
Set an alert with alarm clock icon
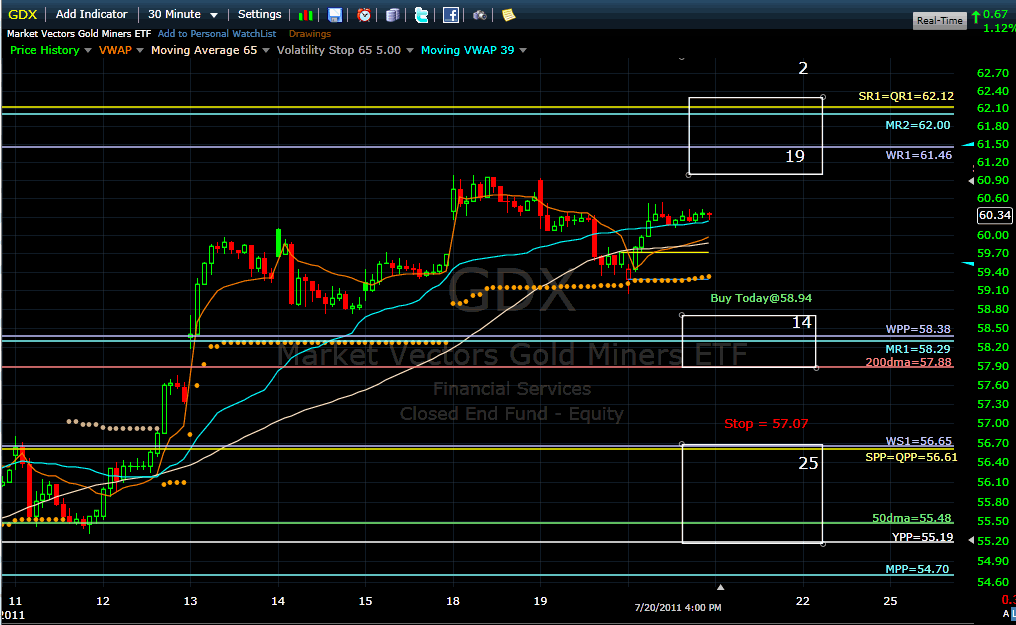(x=364, y=15)
